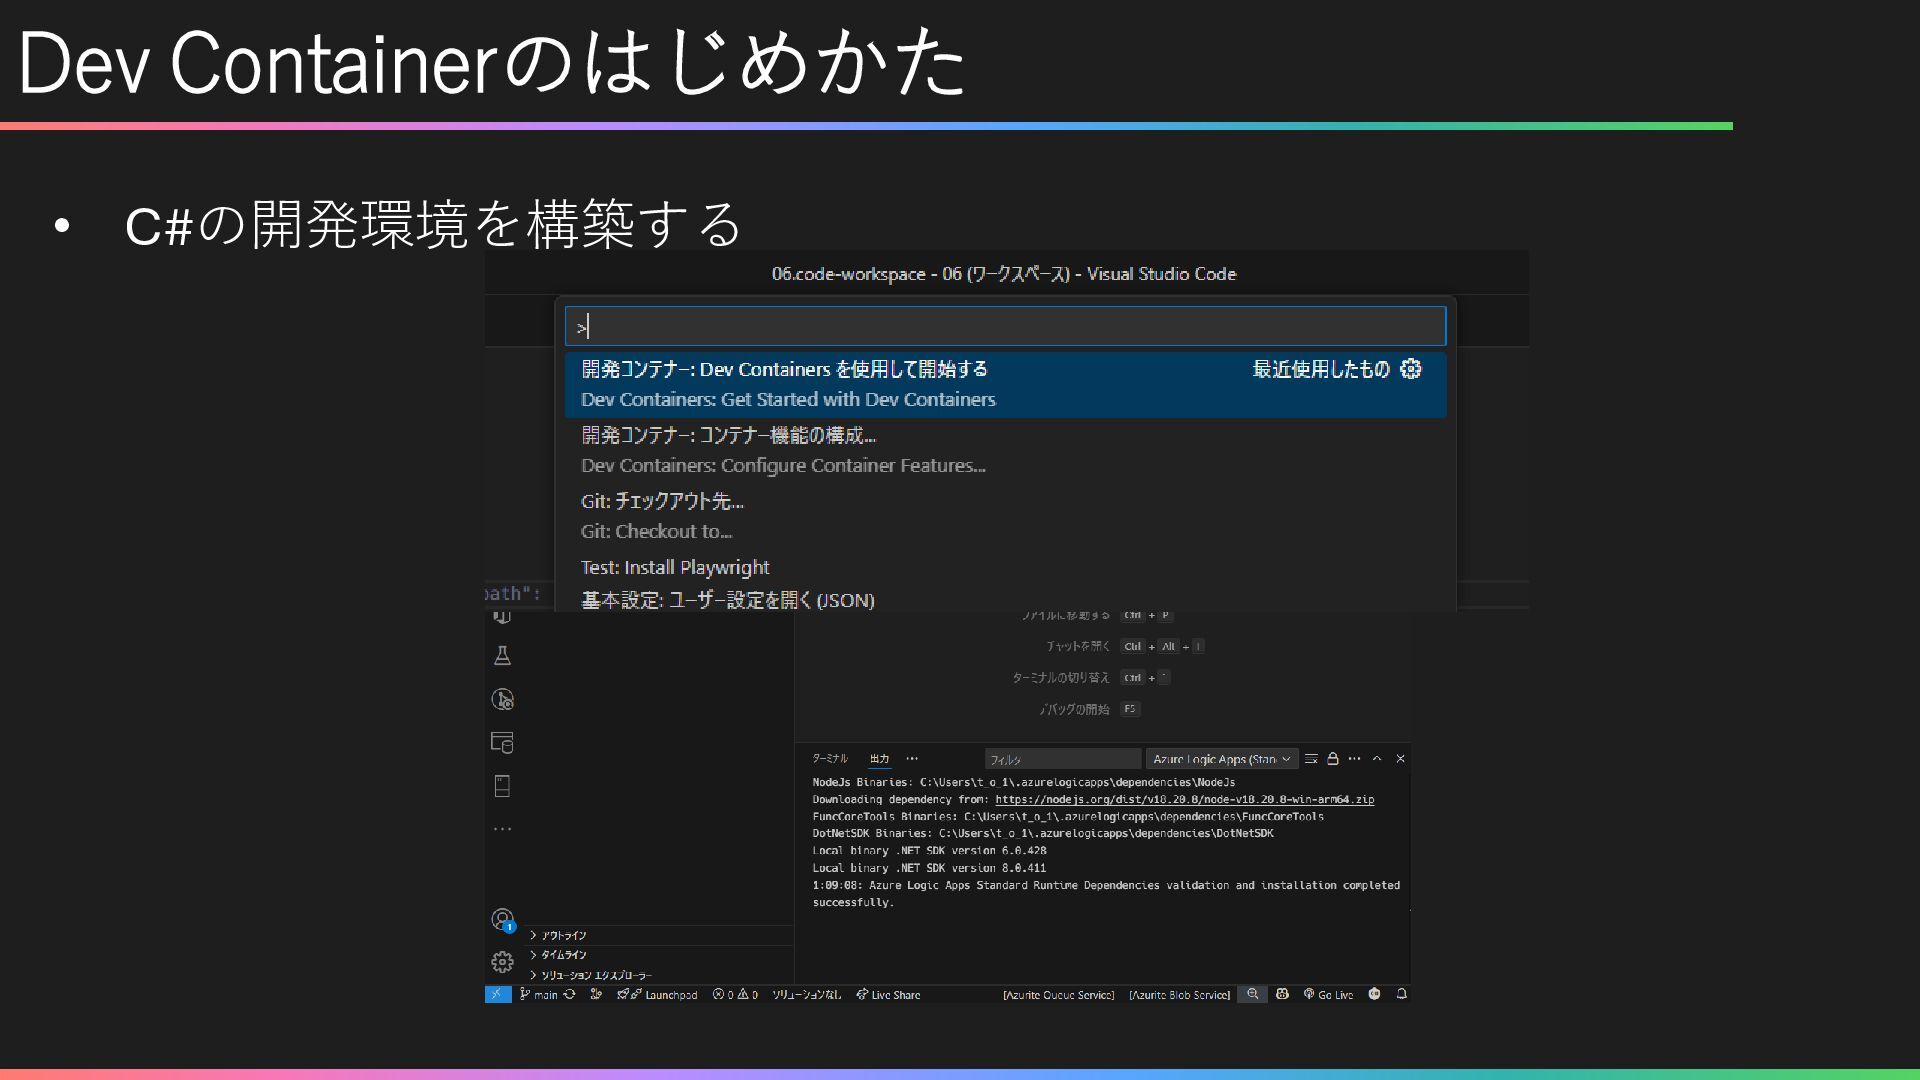
Task: Open the Testing flask icon in the activity bar
Action: coord(502,656)
